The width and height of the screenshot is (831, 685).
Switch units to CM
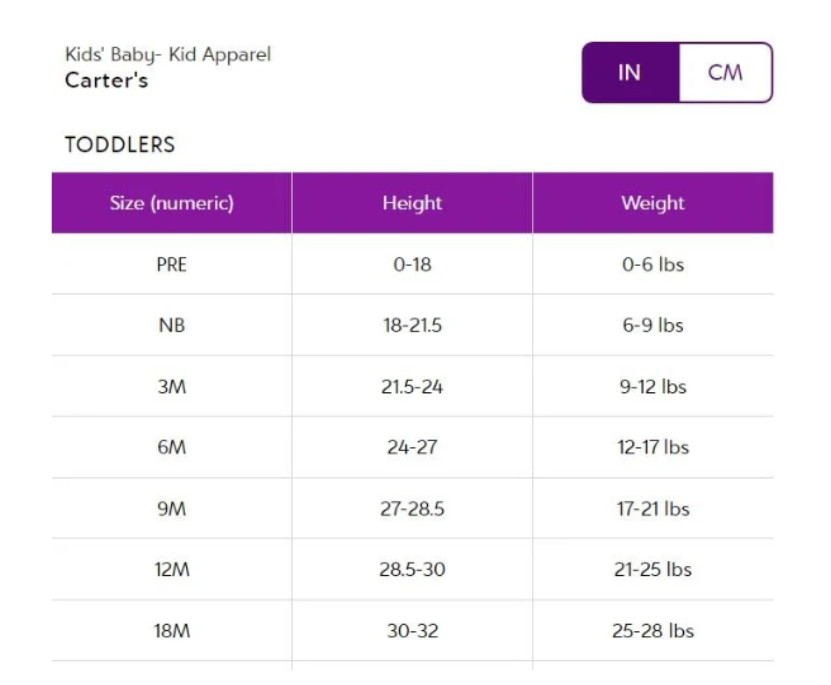click(725, 73)
